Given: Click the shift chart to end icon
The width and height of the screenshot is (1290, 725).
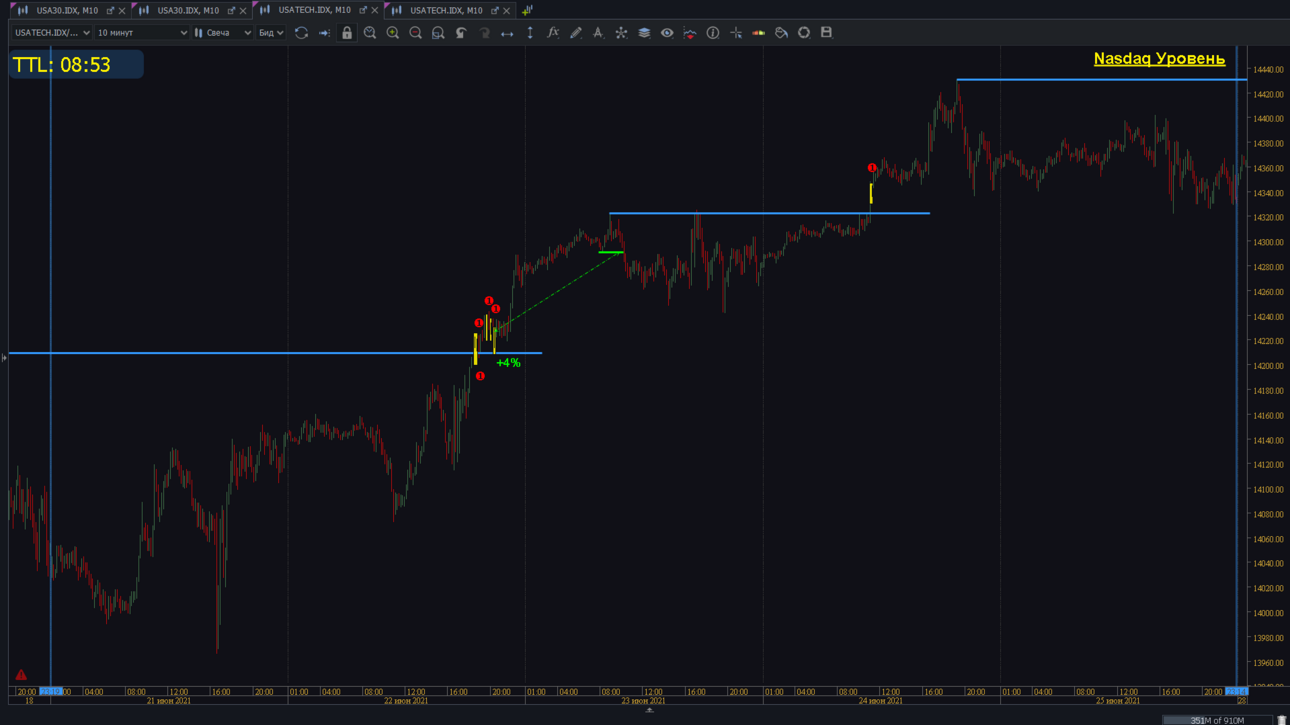Looking at the screenshot, I should click(324, 33).
